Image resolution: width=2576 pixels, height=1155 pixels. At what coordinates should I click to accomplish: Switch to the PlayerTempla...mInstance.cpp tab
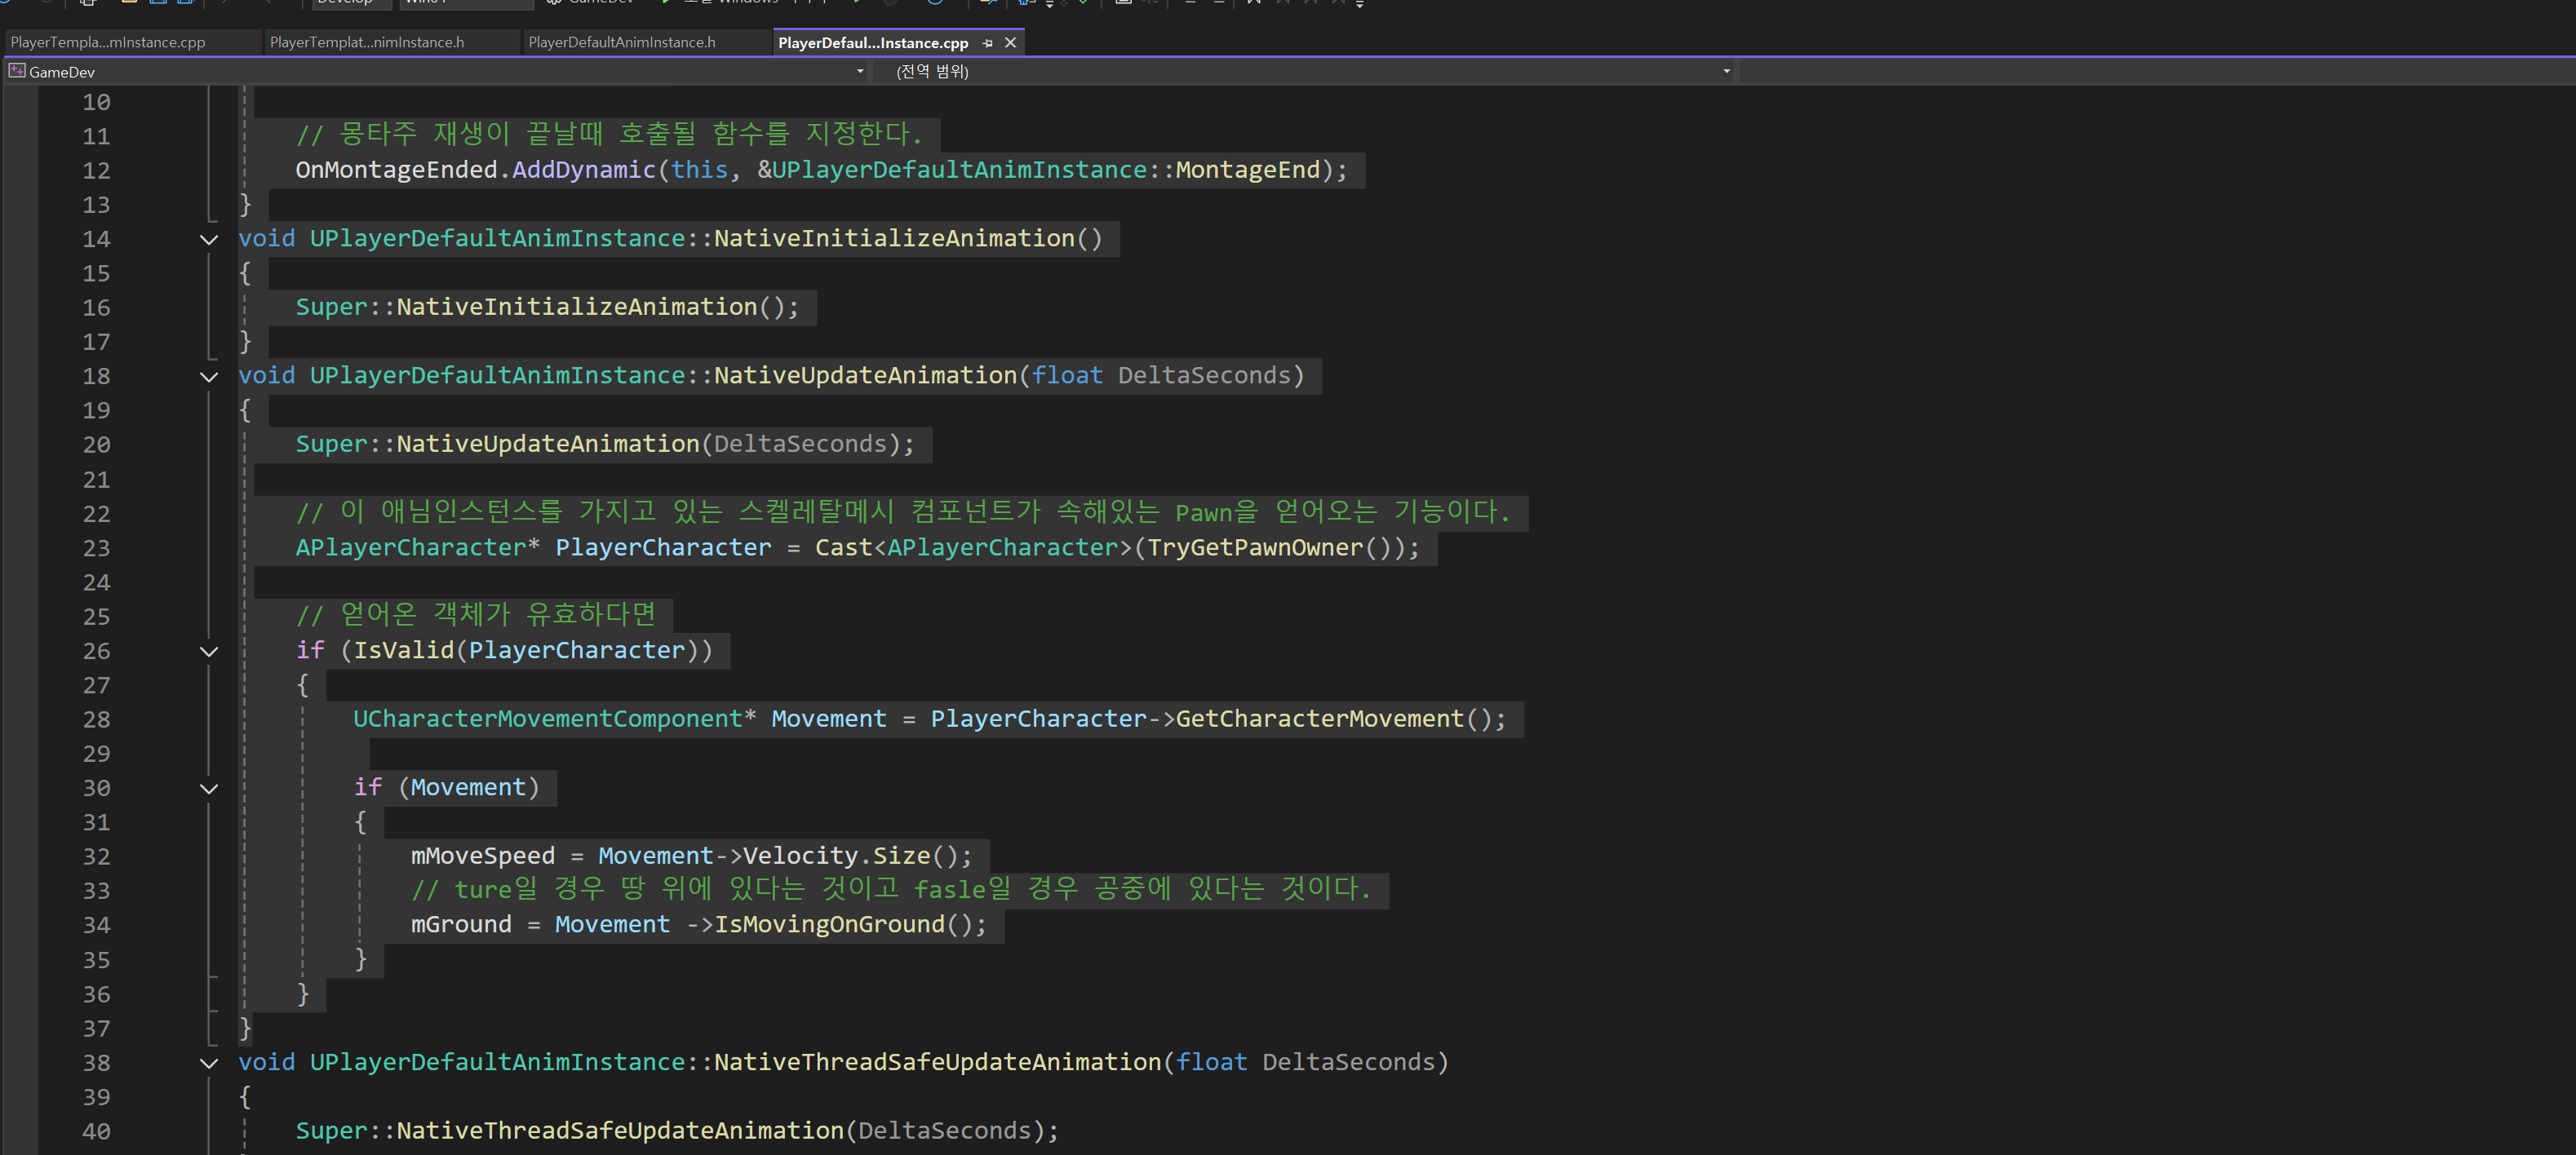tap(108, 43)
